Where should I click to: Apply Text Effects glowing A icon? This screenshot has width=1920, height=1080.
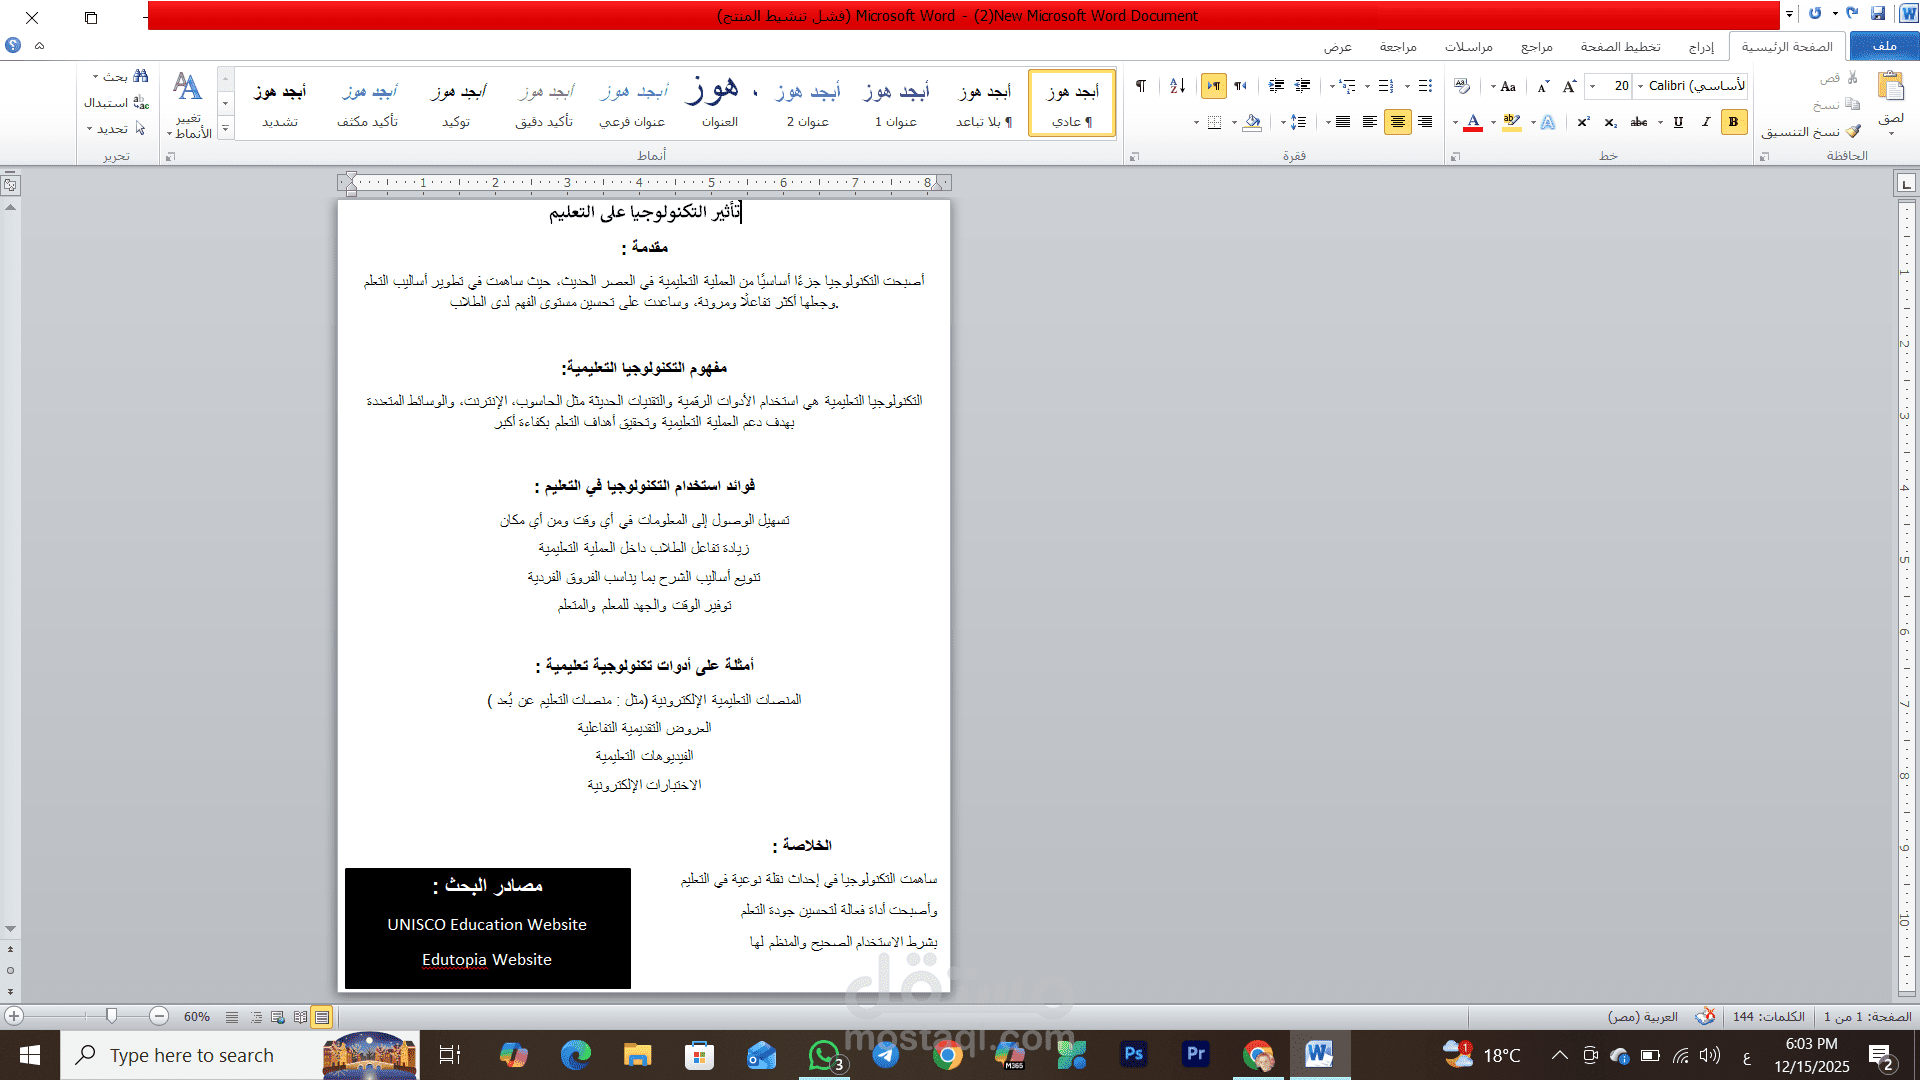[1547, 122]
